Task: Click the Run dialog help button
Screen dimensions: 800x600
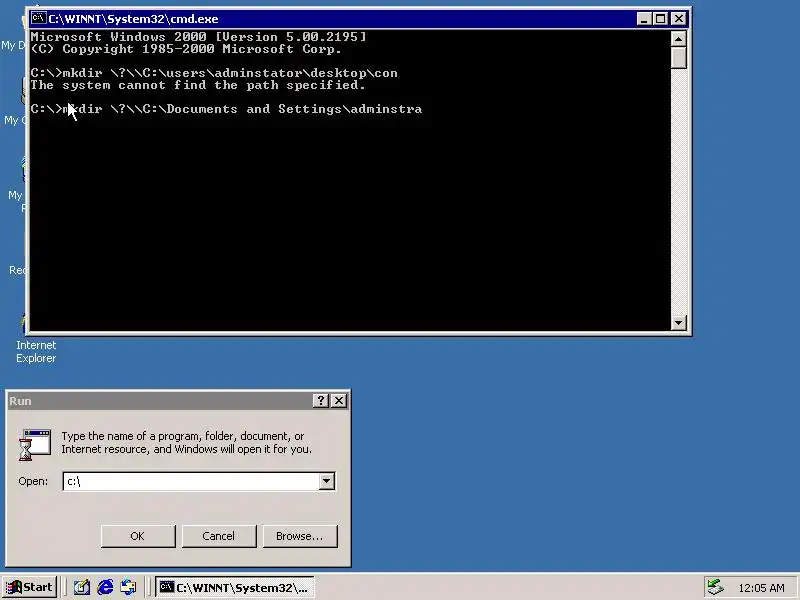Action: [320, 401]
